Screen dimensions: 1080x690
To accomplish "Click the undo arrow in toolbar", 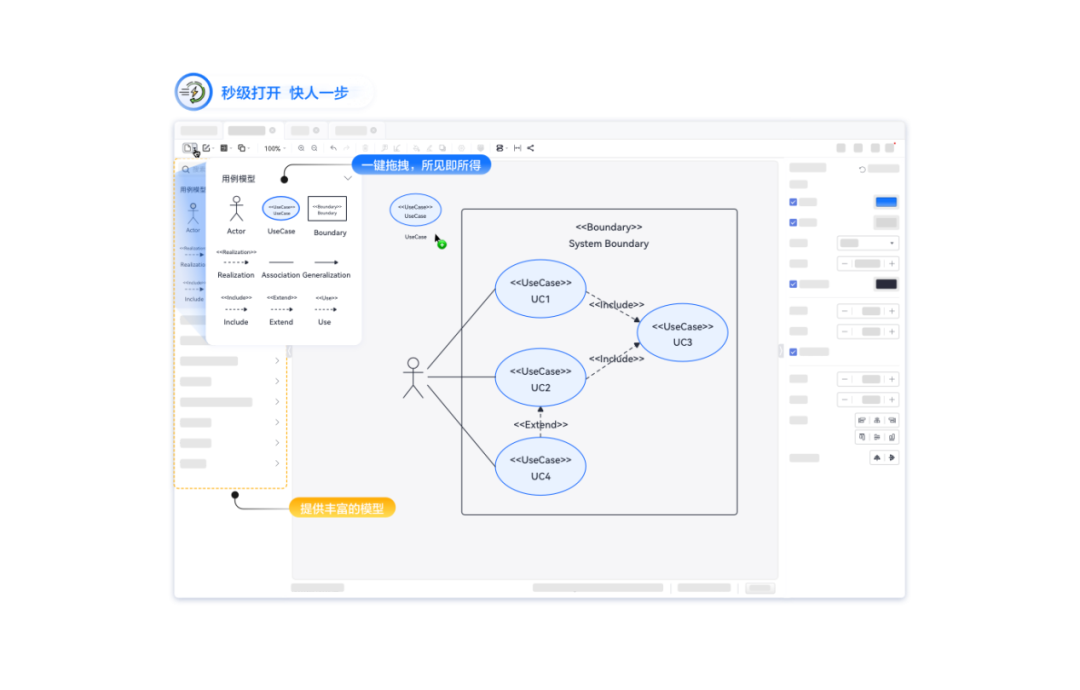I will (333, 148).
